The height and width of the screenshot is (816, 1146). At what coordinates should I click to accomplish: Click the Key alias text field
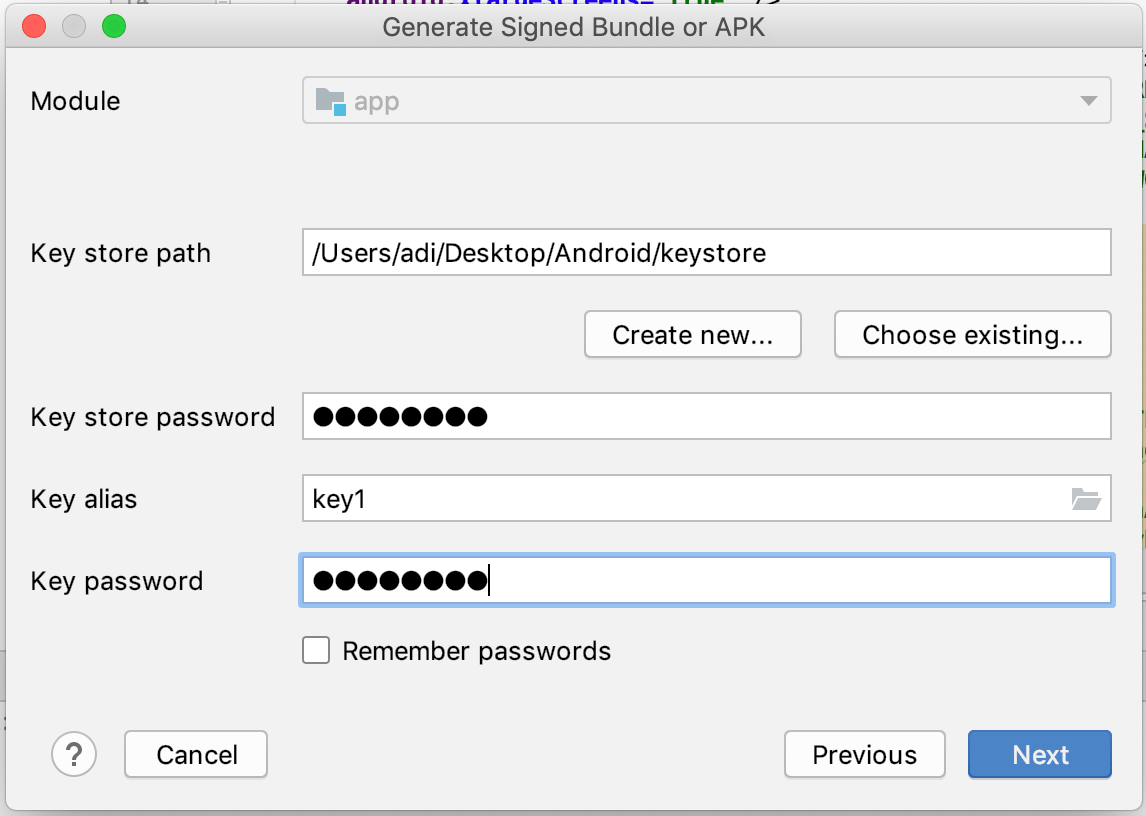[x=680, y=498]
